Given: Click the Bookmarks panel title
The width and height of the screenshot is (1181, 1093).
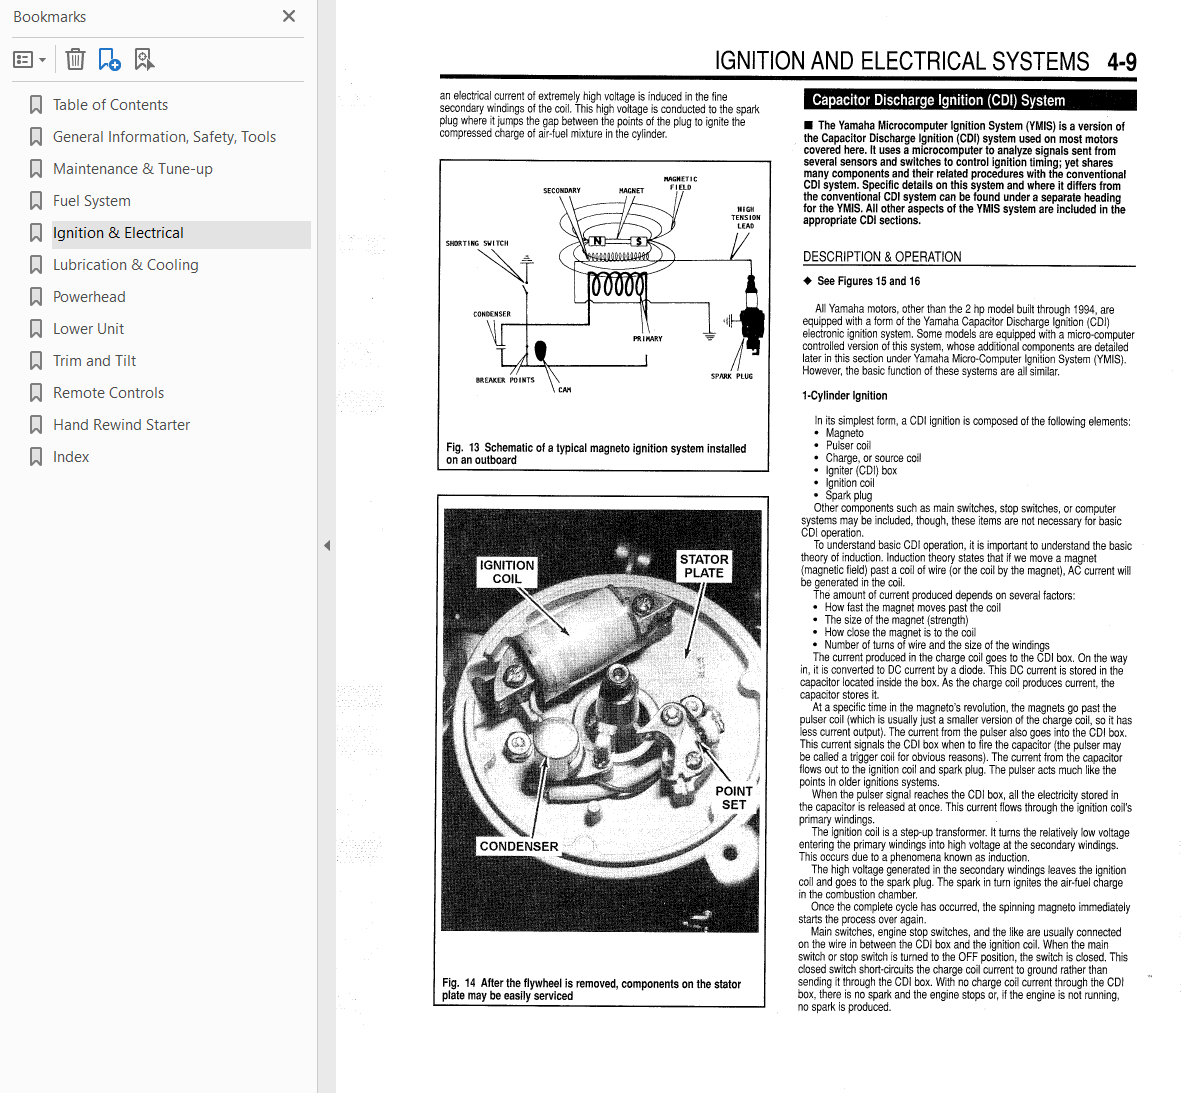Looking at the screenshot, I should point(50,17).
